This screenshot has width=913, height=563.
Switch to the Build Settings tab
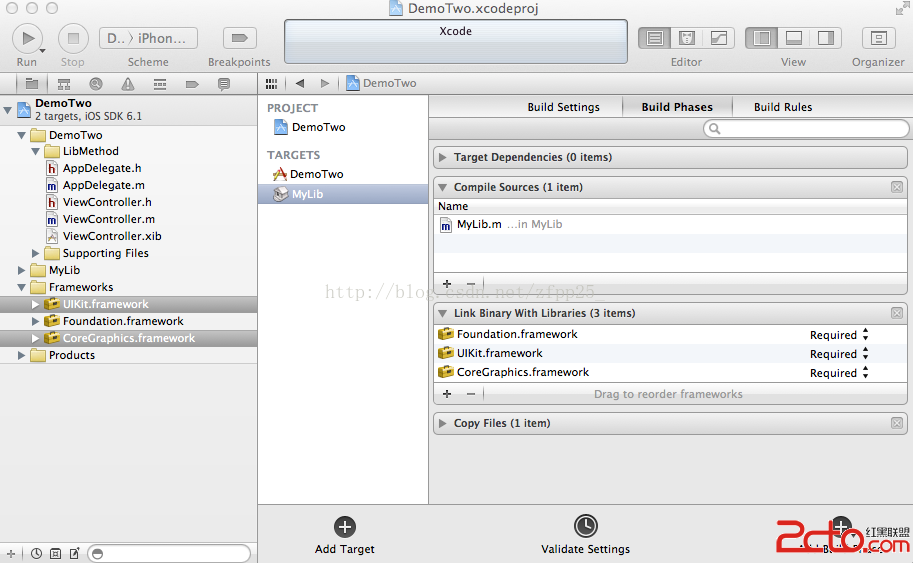[x=564, y=107]
